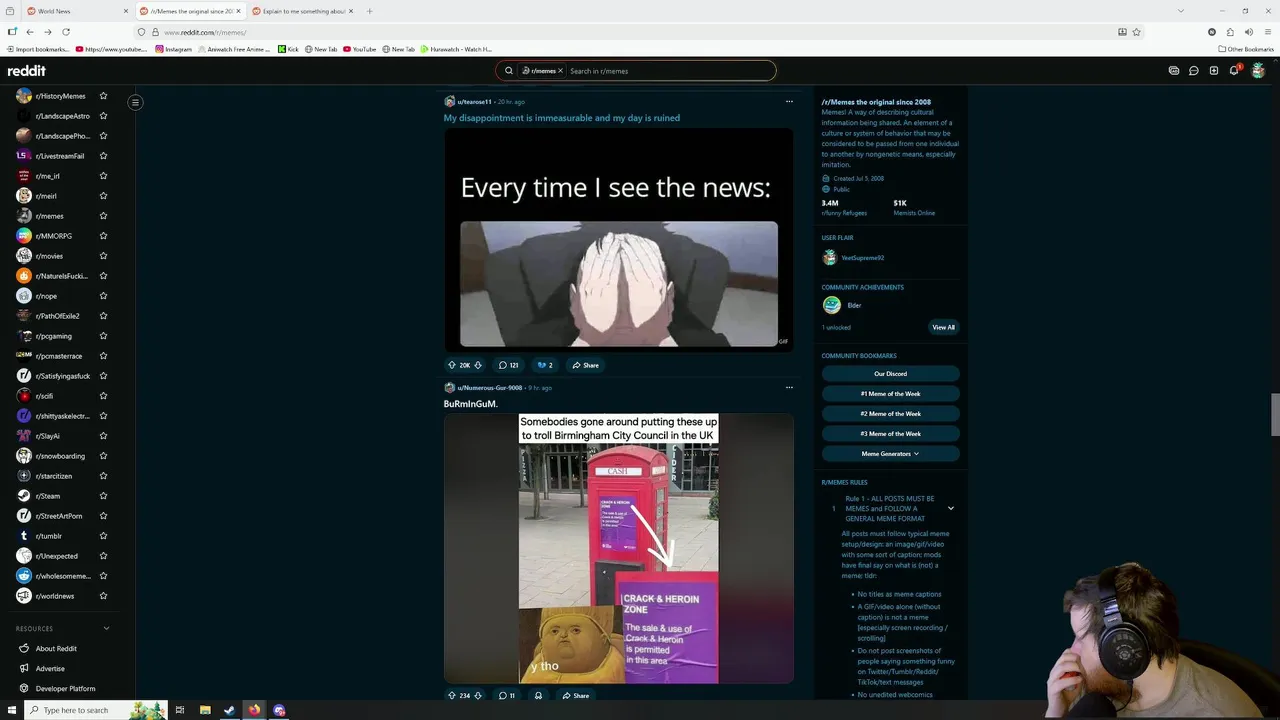This screenshot has height=720, width=1280.
Task: Open the 'Every time I see the news' GIF
Action: [619, 241]
